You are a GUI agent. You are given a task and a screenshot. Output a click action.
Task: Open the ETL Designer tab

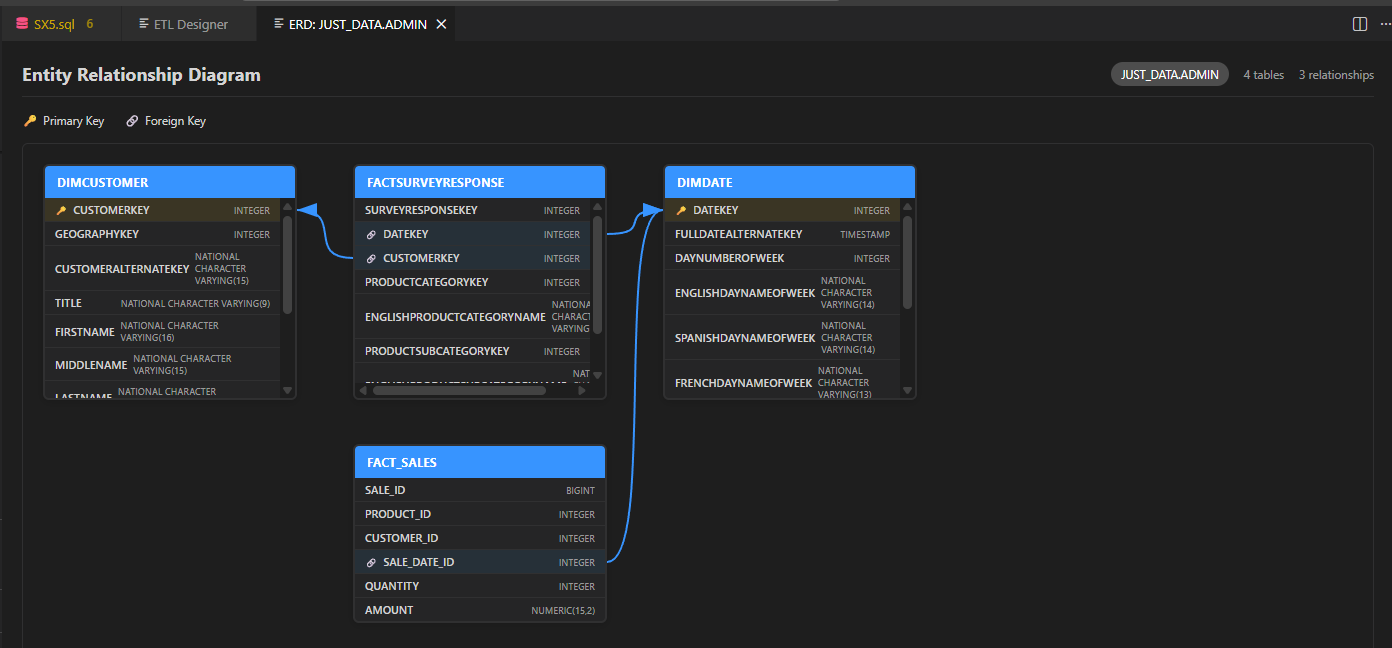point(190,24)
